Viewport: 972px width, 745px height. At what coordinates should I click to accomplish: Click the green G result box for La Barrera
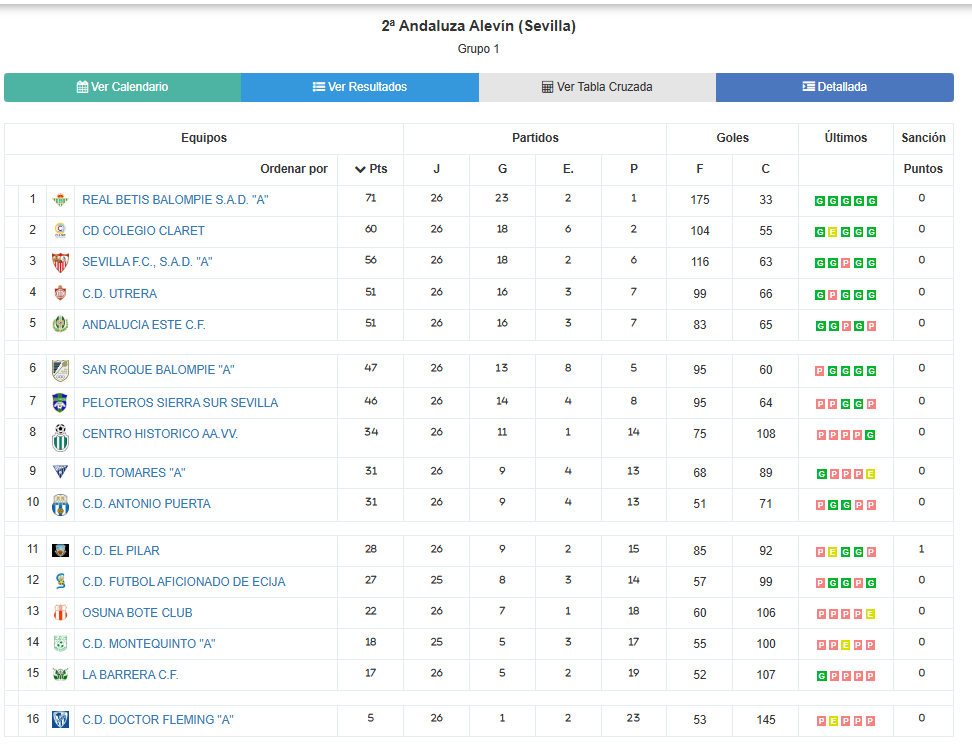[x=821, y=676]
